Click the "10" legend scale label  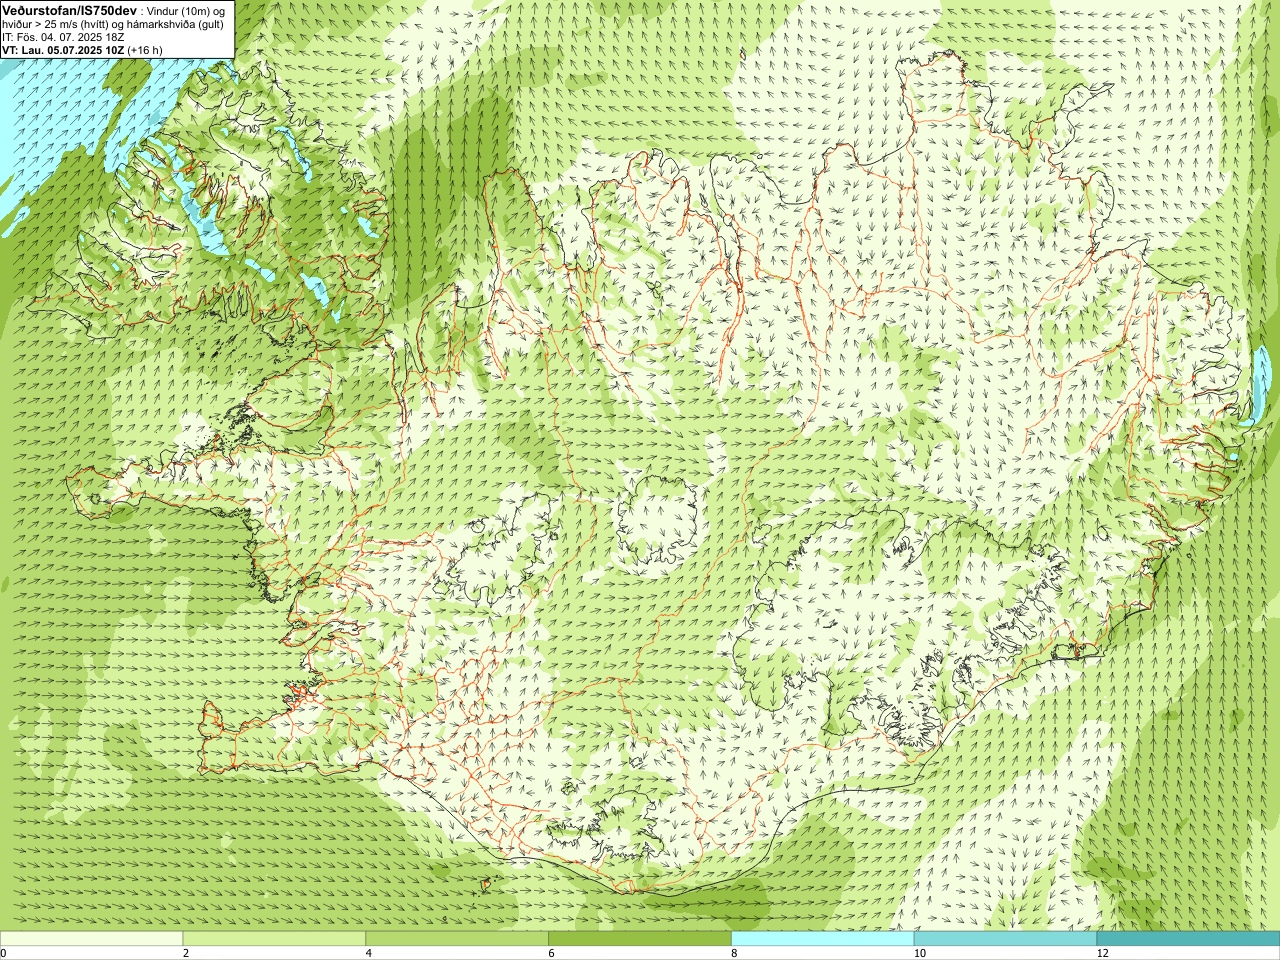[919, 953]
